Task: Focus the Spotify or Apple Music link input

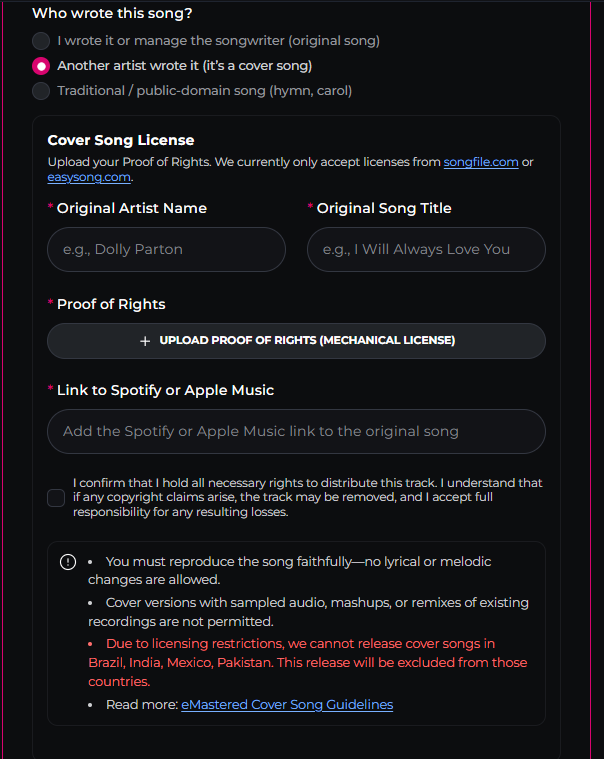Action: pyautogui.click(x=296, y=432)
